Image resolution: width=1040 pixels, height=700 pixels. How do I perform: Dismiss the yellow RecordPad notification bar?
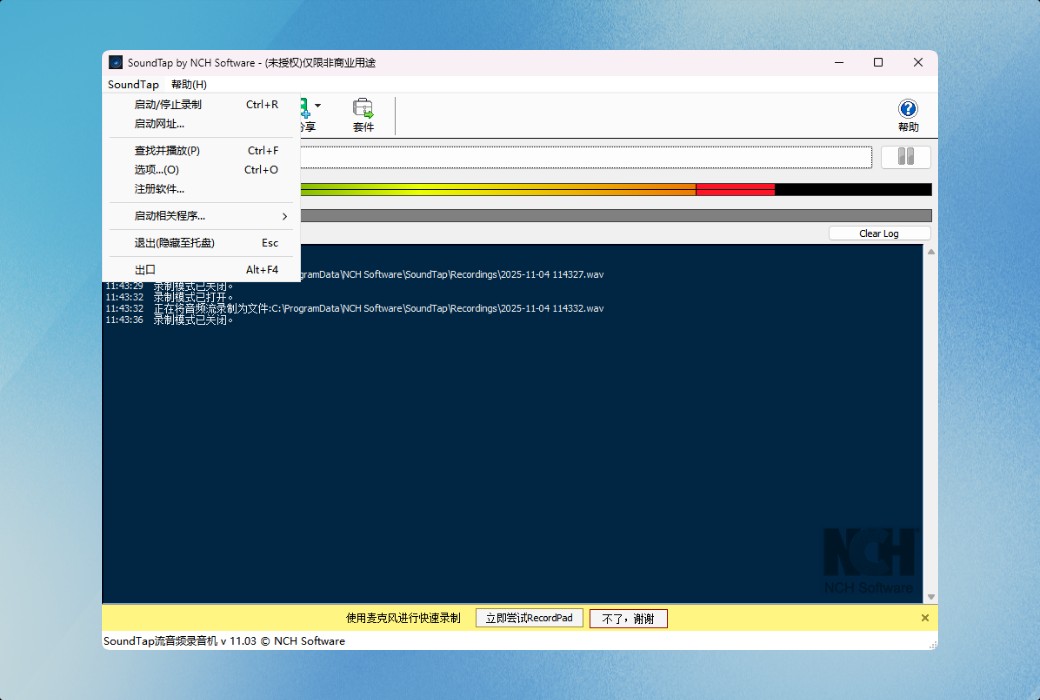tap(924, 617)
